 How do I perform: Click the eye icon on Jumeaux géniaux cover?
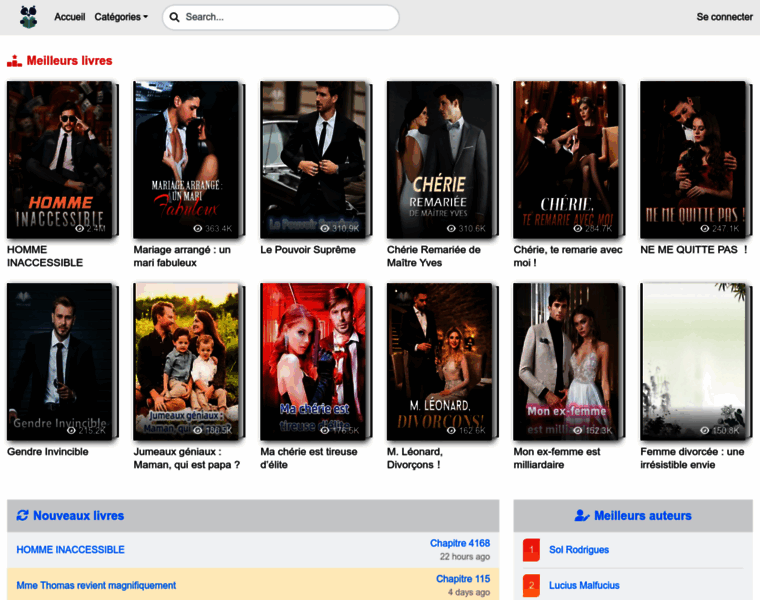[x=198, y=430]
